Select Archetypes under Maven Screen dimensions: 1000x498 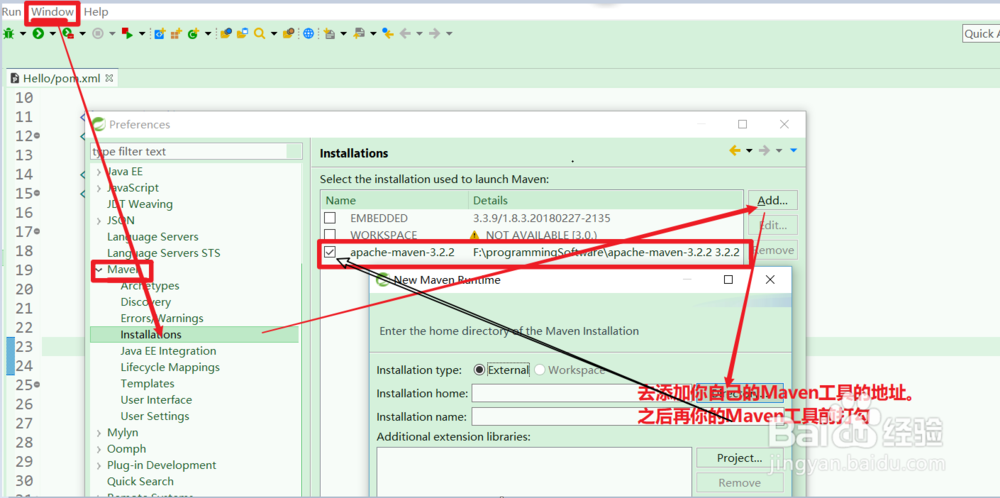150,286
